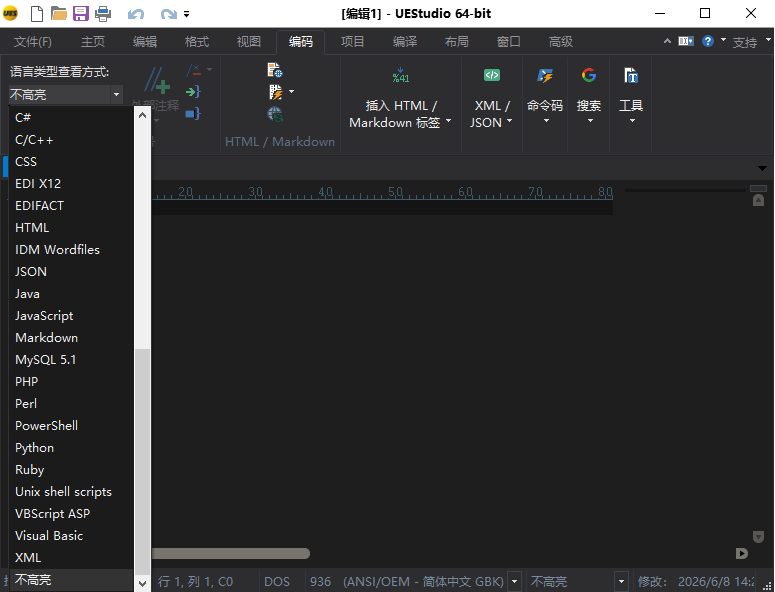Switch to the 主页 ribbon tab
Screen dimensions: 775x592
93,42
